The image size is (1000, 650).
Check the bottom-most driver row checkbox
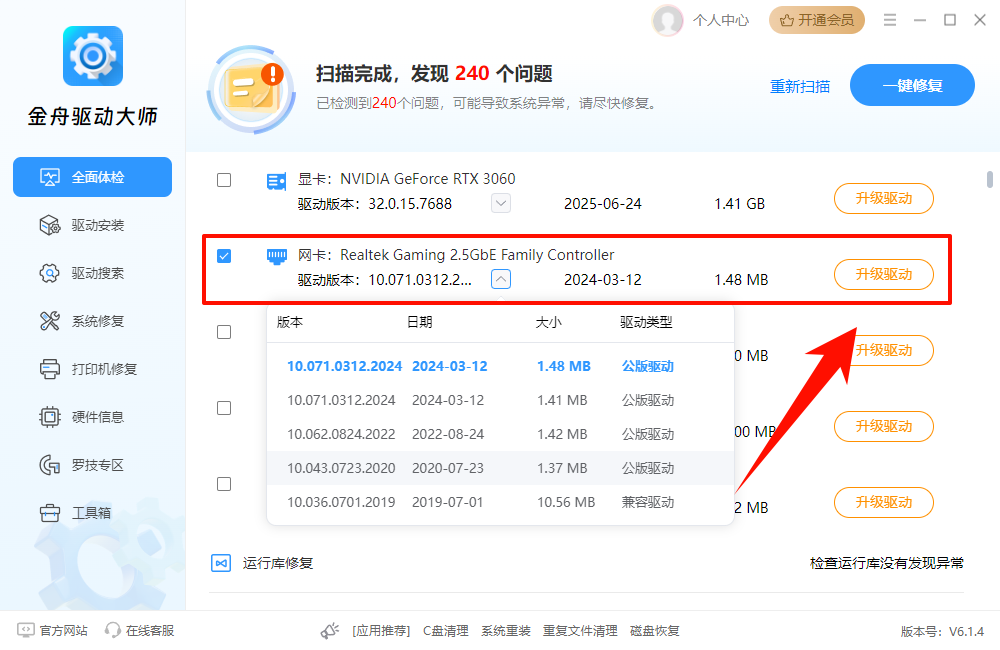pos(224,483)
